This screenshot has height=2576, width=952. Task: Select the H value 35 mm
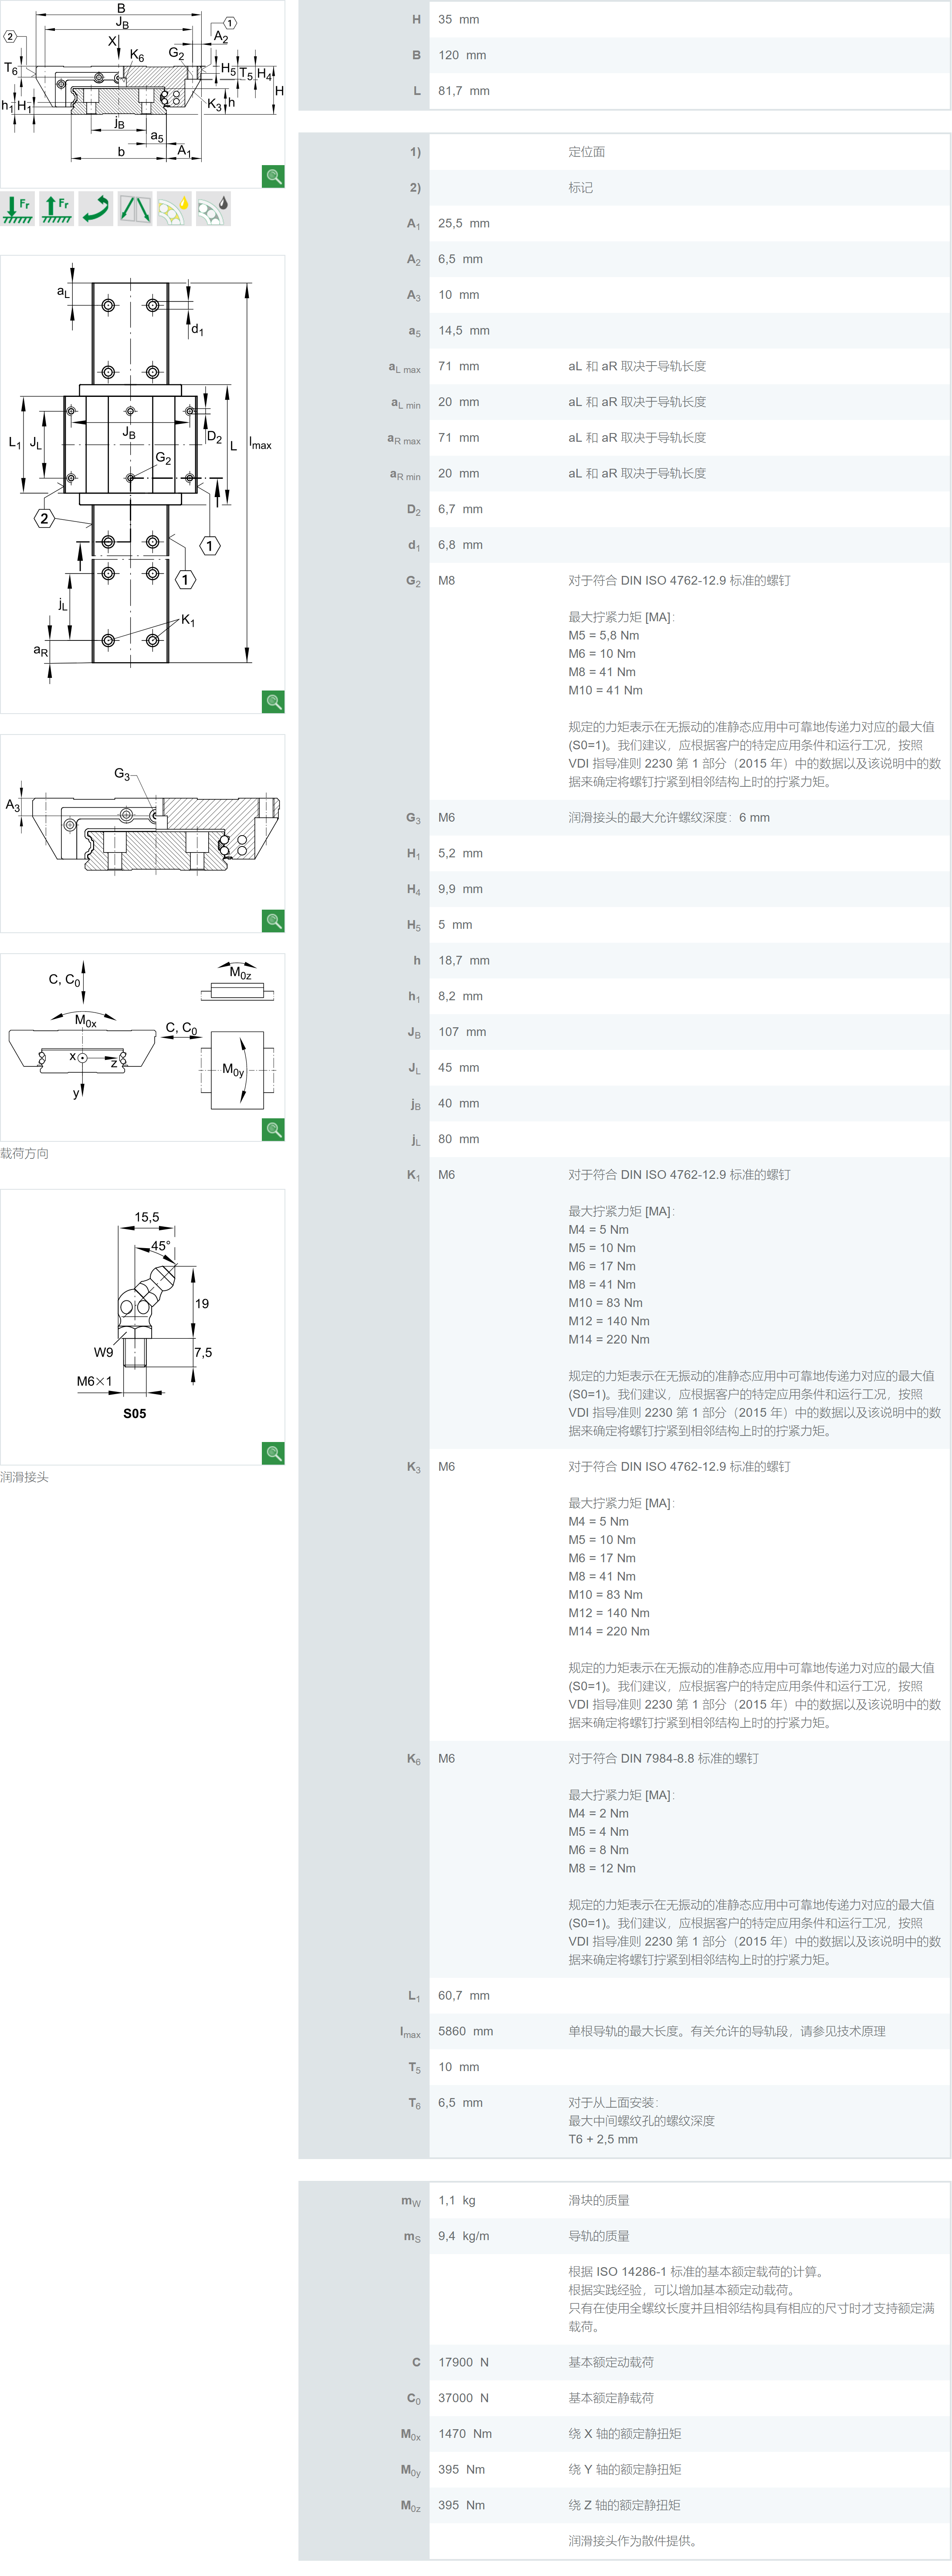(458, 19)
